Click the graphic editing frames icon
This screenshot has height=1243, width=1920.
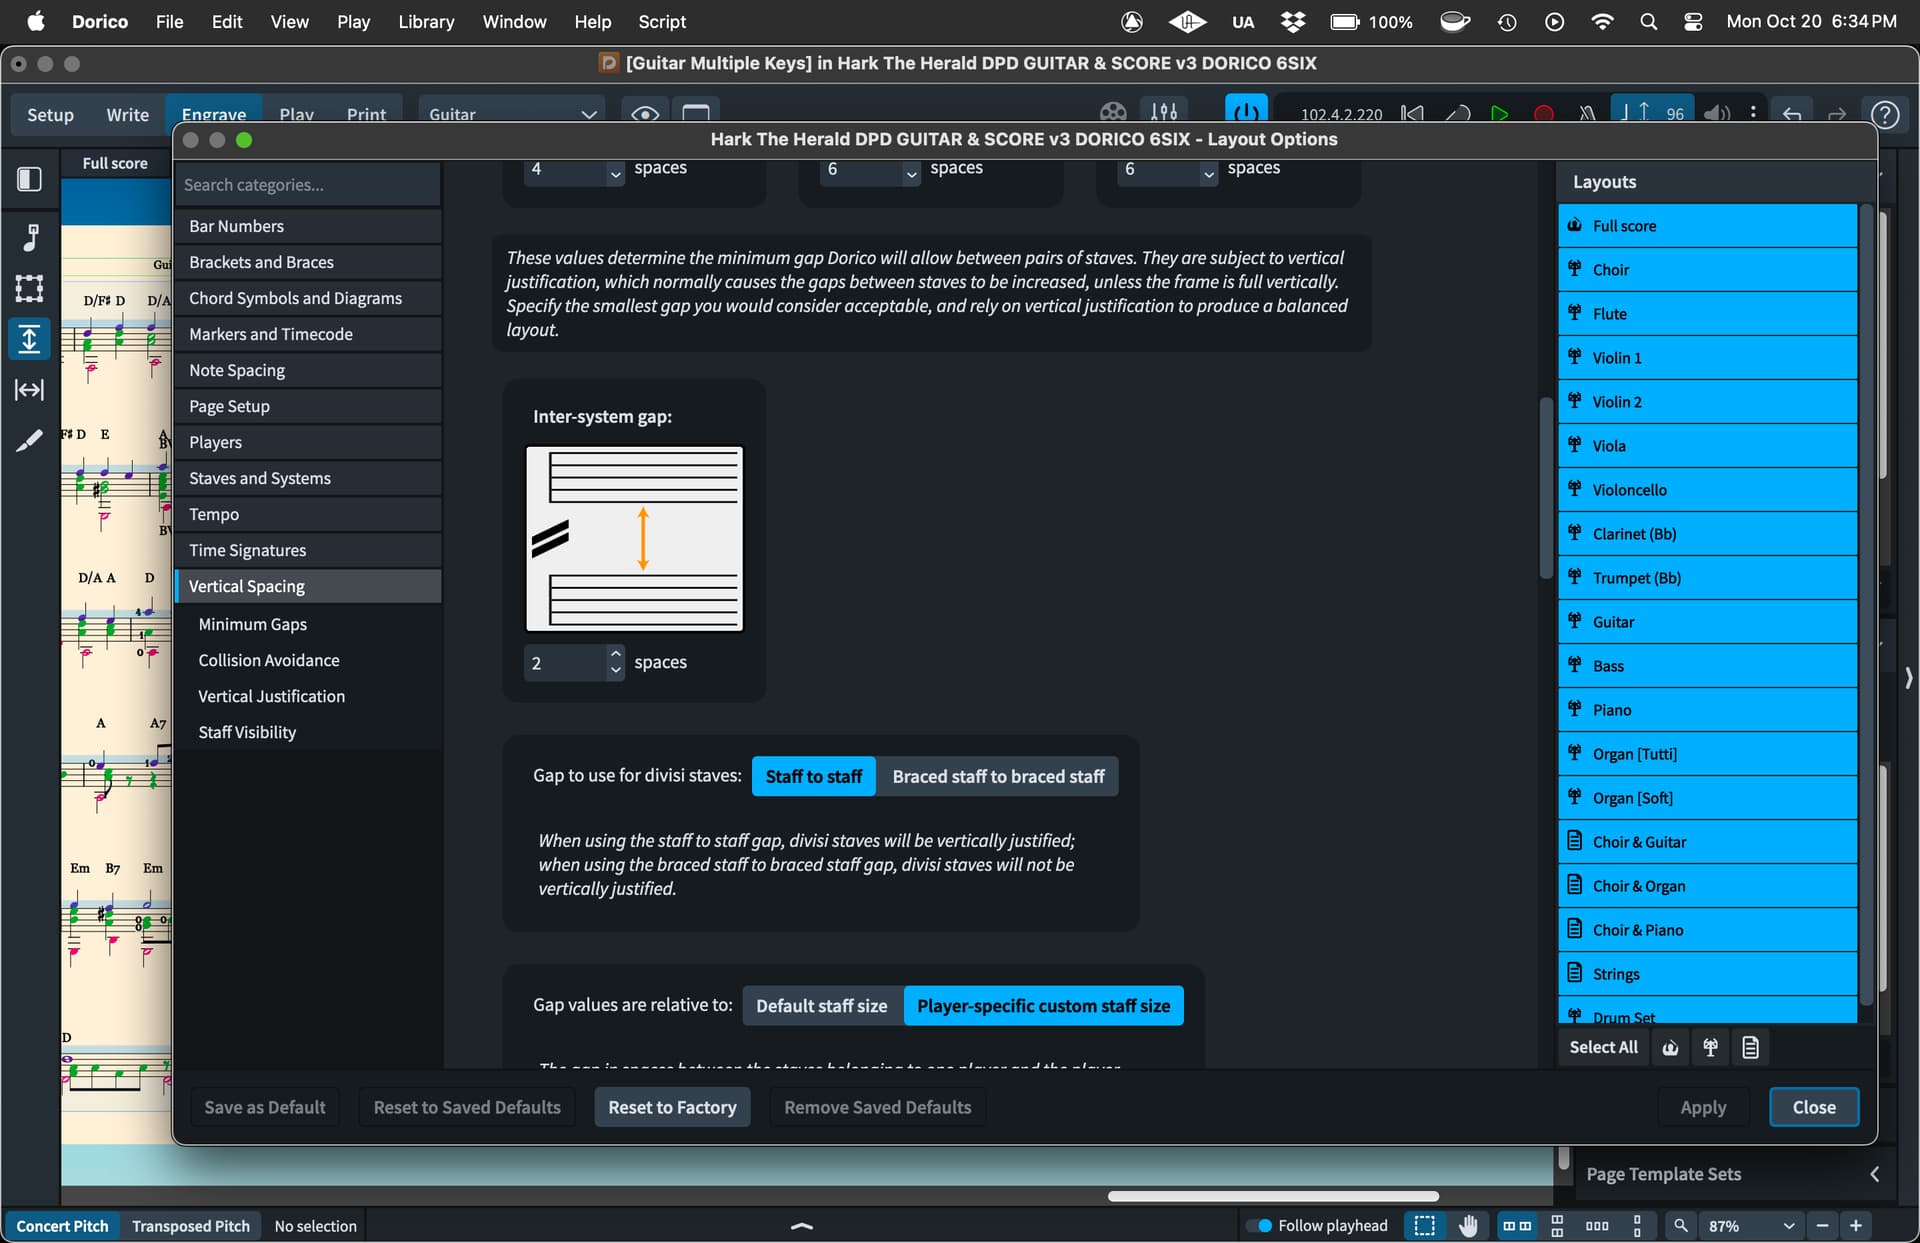[29, 289]
